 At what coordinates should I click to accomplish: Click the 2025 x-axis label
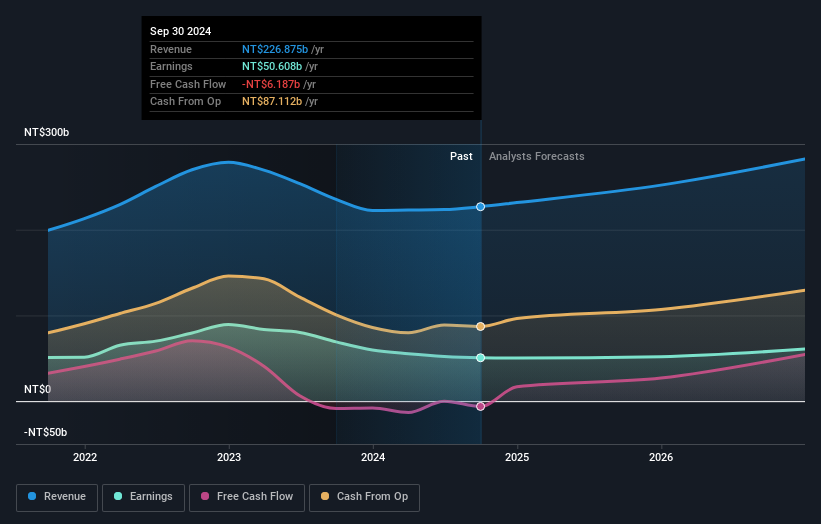pos(517,458)
